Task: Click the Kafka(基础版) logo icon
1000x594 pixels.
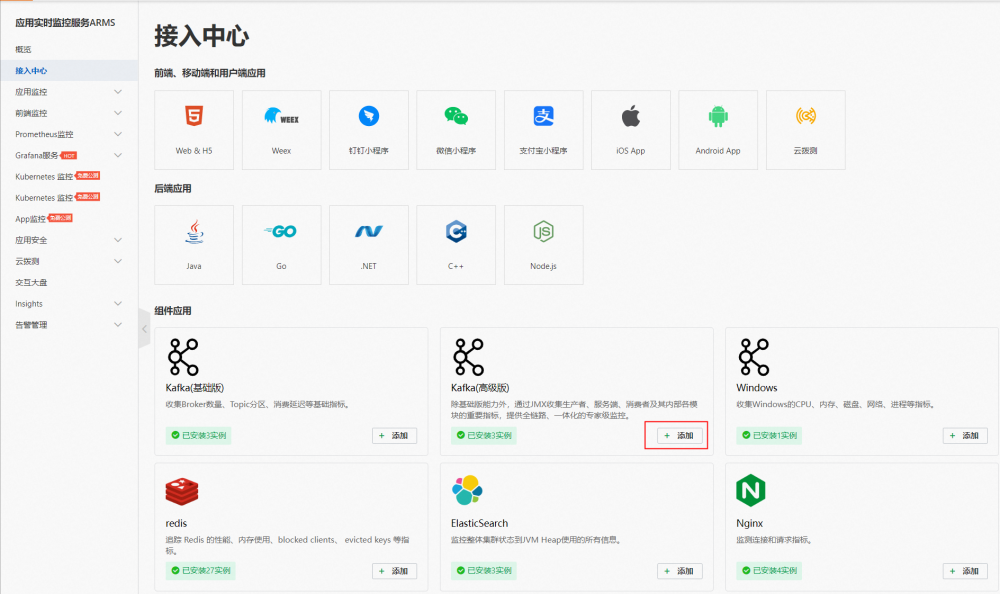Action: pyautogui.click(x=183, y=357)
